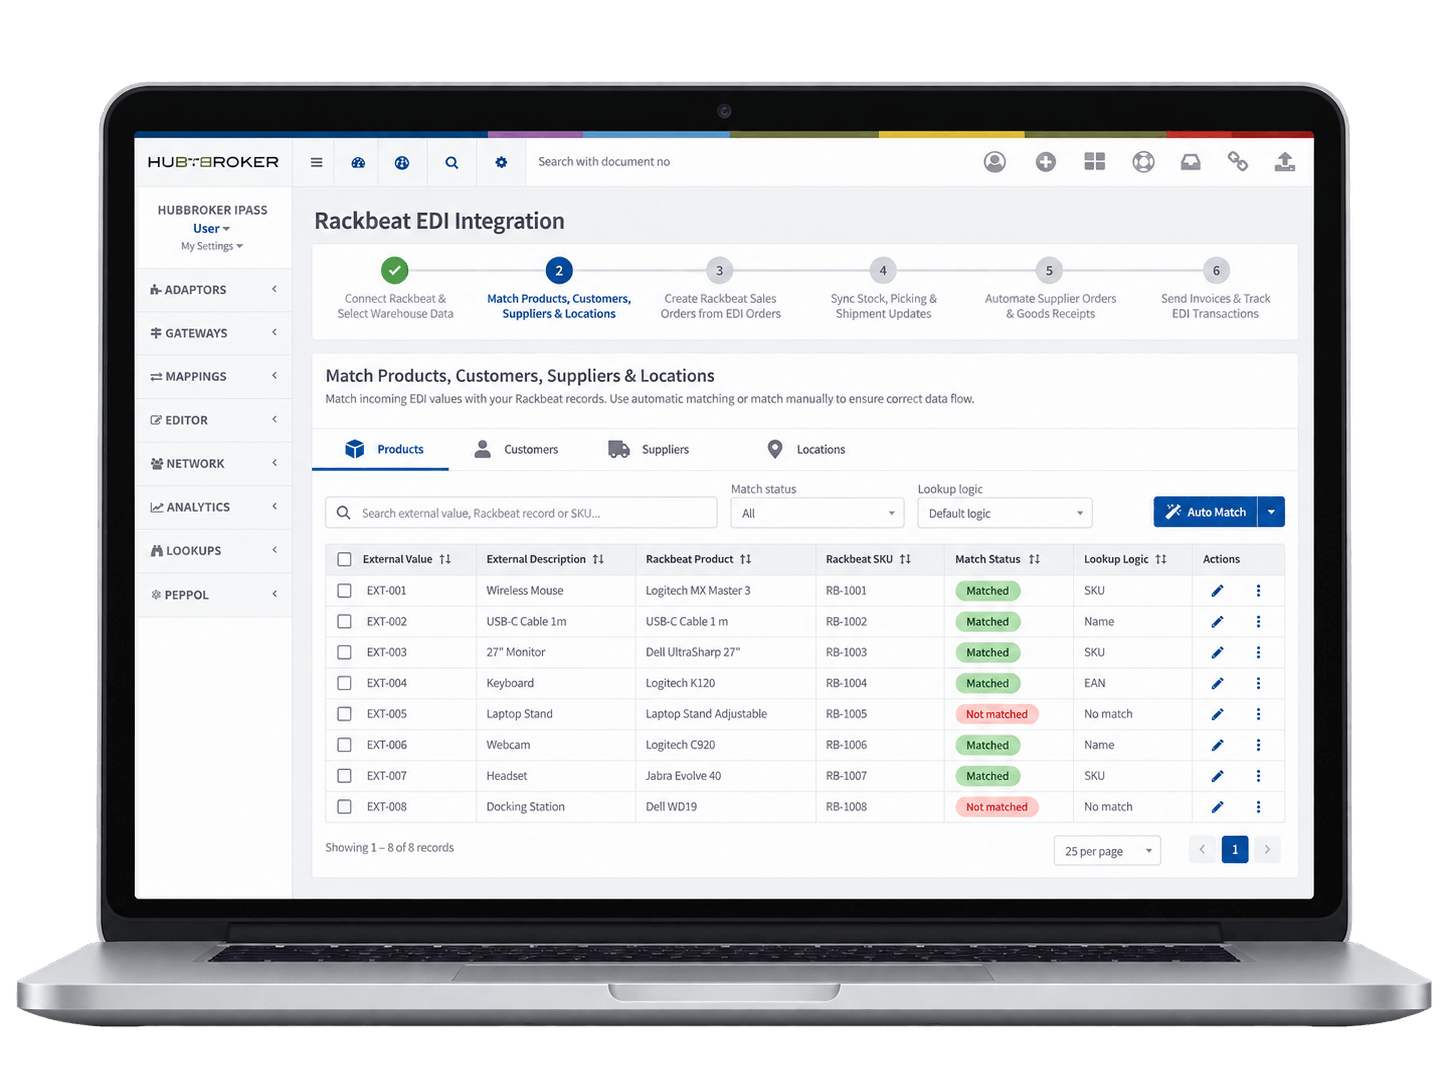Open the Lookup logic dropdown
The width and height of the screenshot is (1448, 1086).
tap(1005, 513)
